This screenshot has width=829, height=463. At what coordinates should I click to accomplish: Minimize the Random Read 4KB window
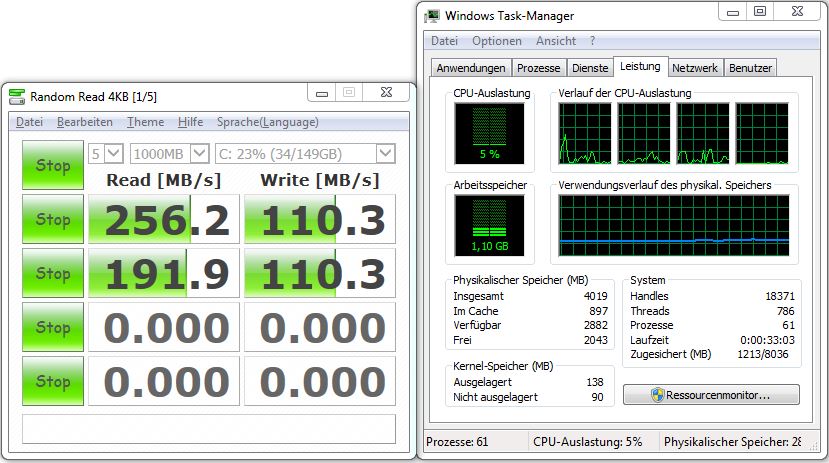[x=322, y=93]
